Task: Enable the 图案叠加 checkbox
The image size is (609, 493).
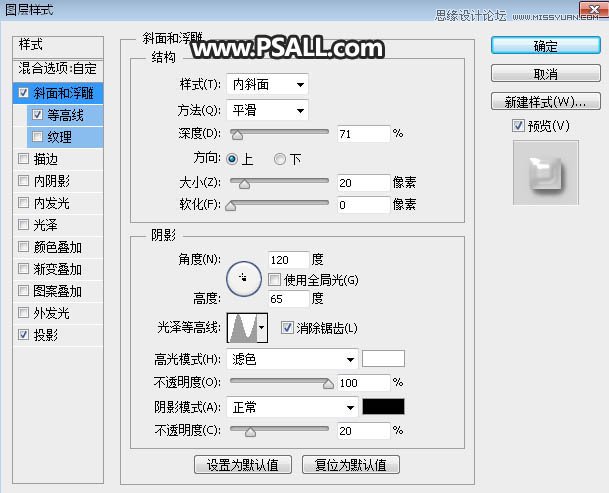Action: (x=23, y=290)
